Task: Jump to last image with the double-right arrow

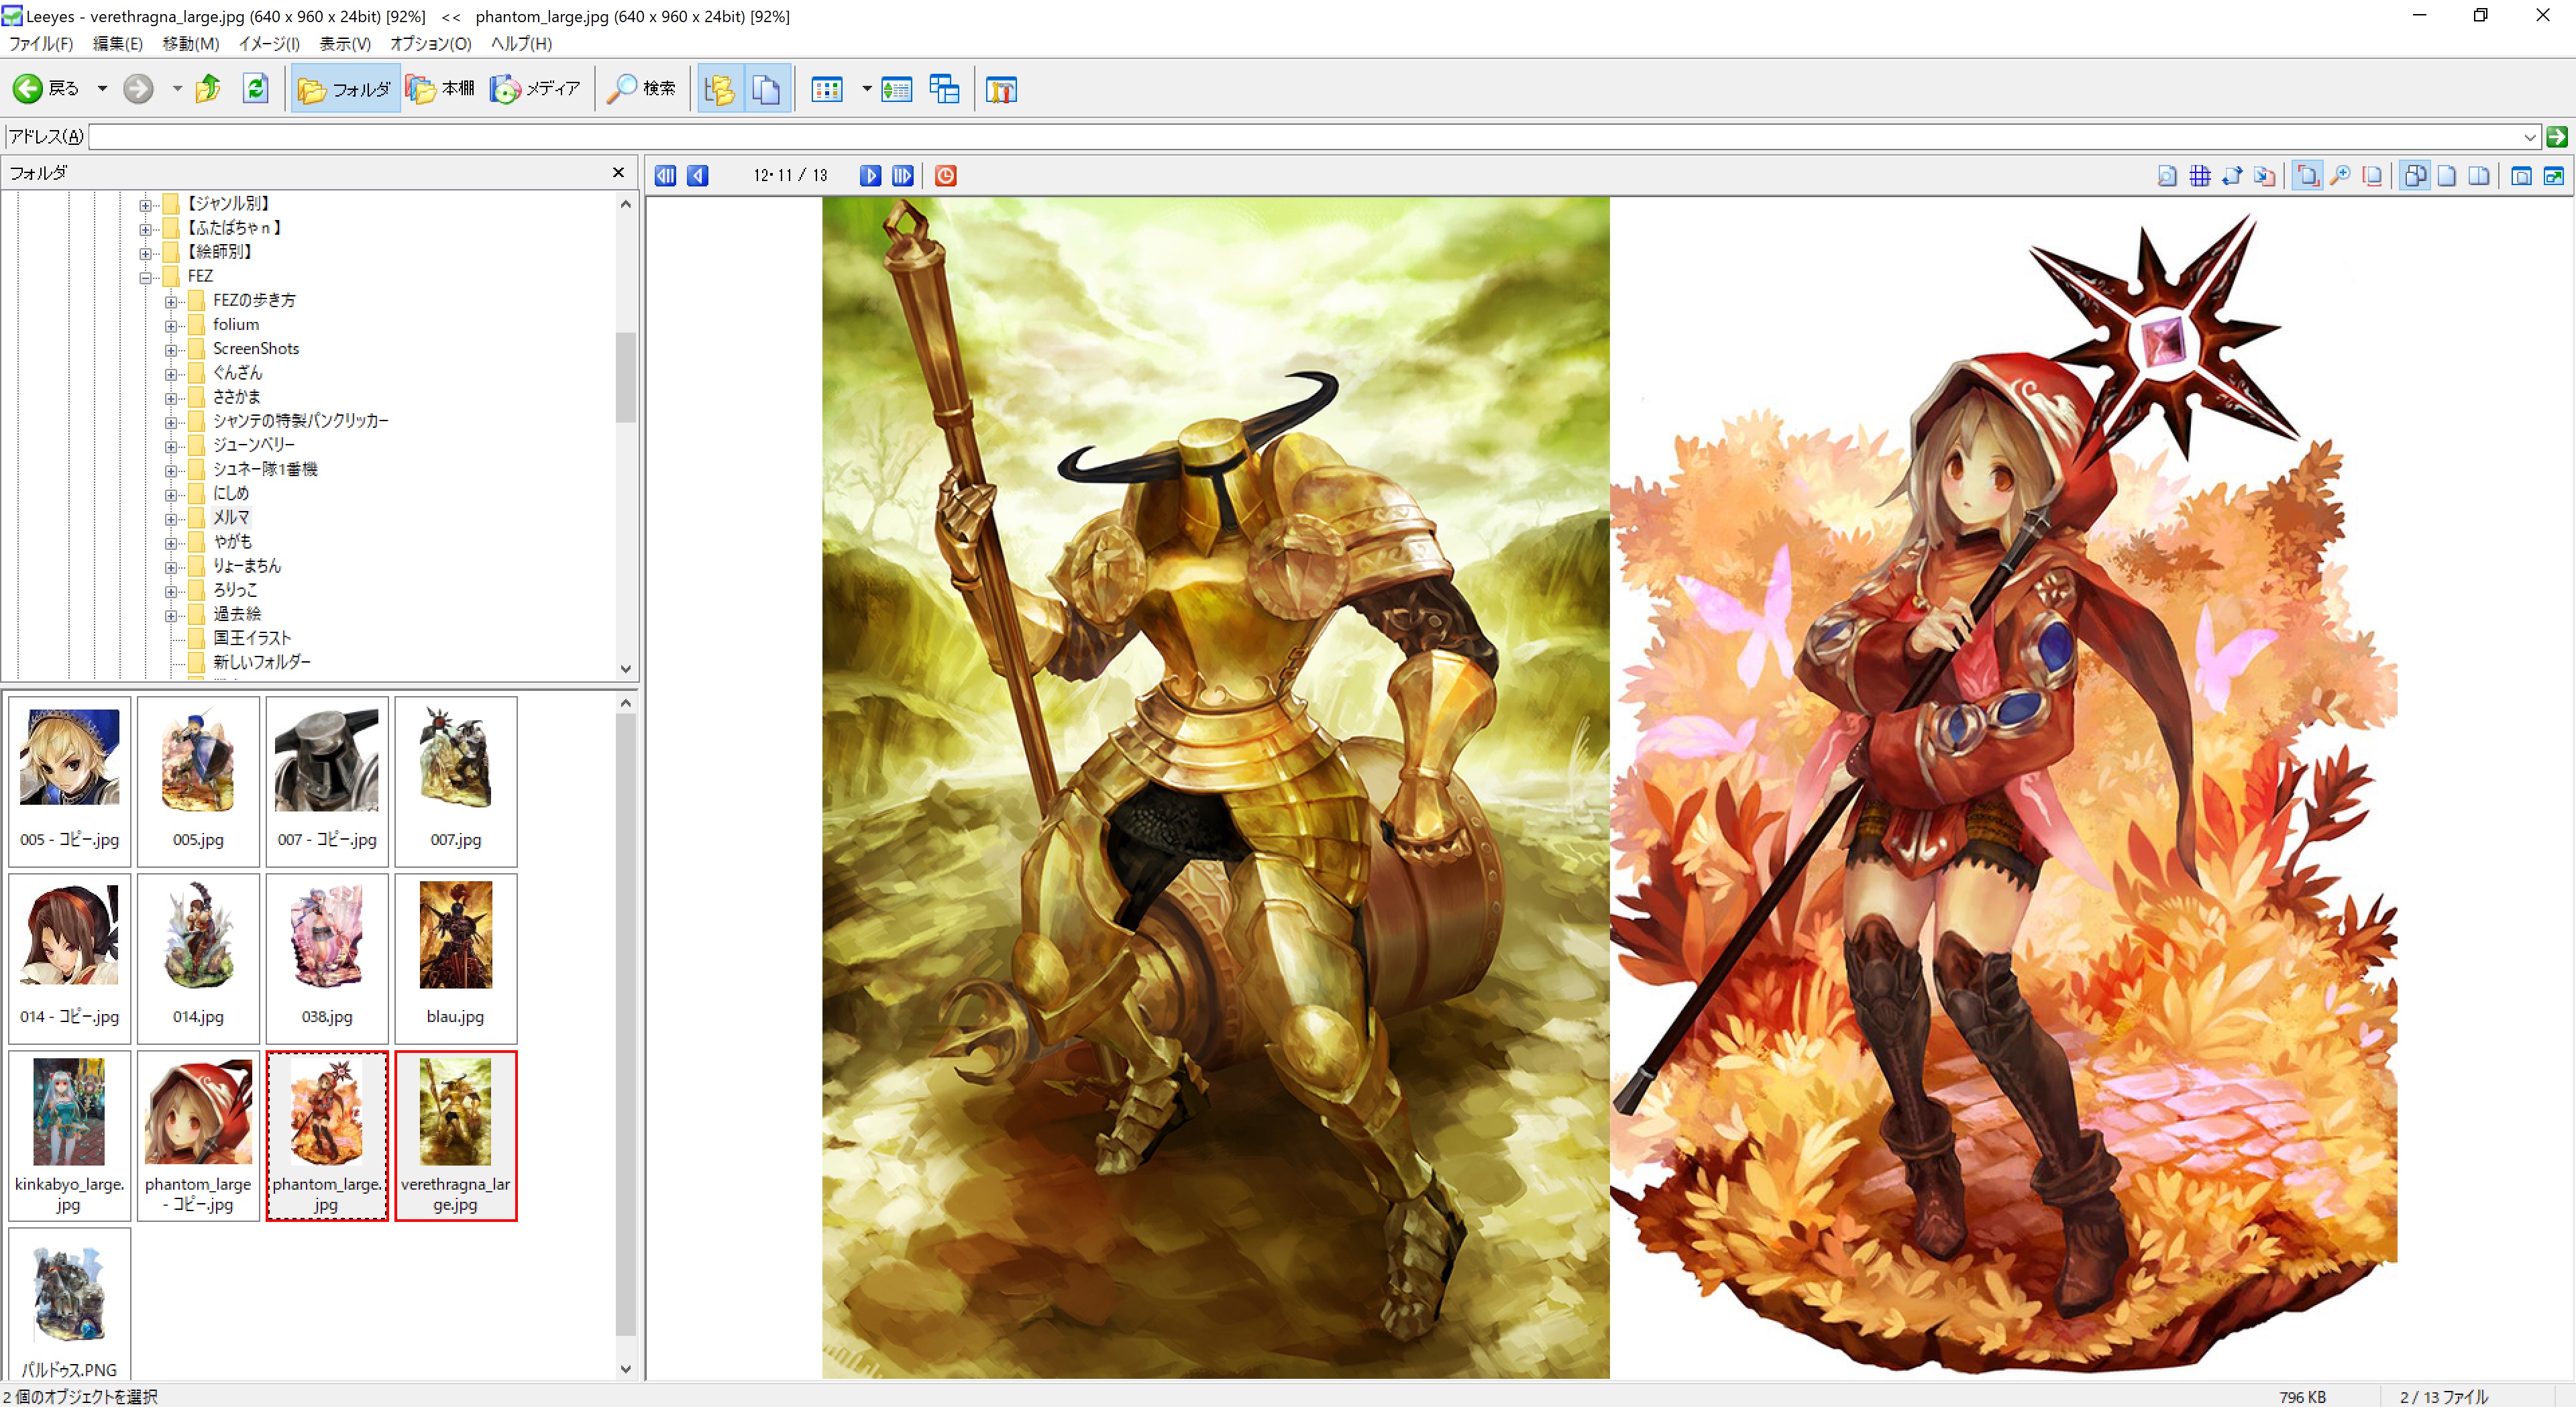Action: point(902,176)
